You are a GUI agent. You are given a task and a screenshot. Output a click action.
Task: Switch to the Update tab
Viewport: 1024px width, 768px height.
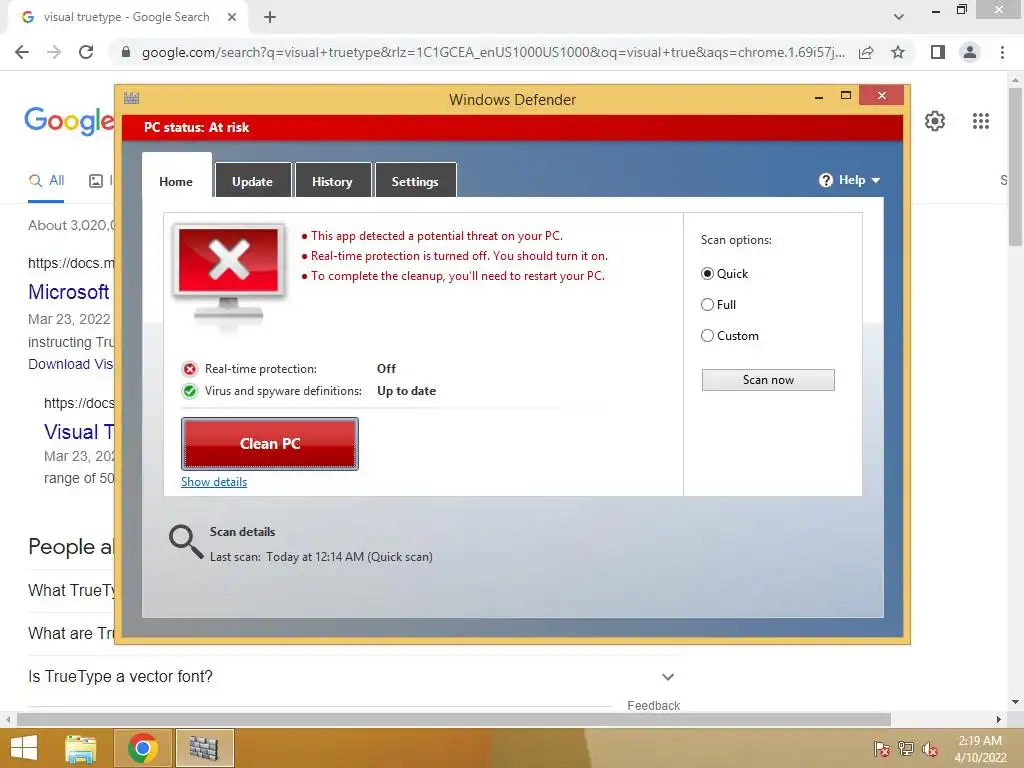click(x=253, y=180)
